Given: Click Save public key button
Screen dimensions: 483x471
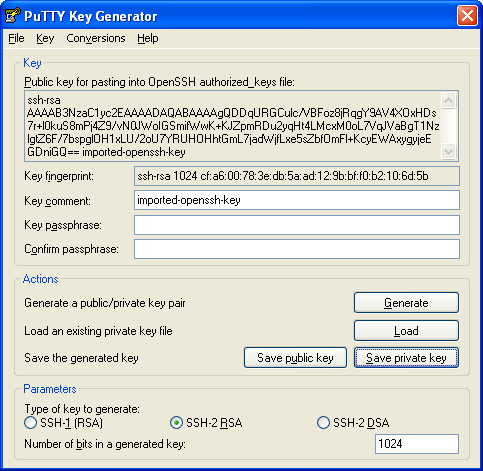Looking at the screenshot, I should pyautogui.click(x=295, y=358).
